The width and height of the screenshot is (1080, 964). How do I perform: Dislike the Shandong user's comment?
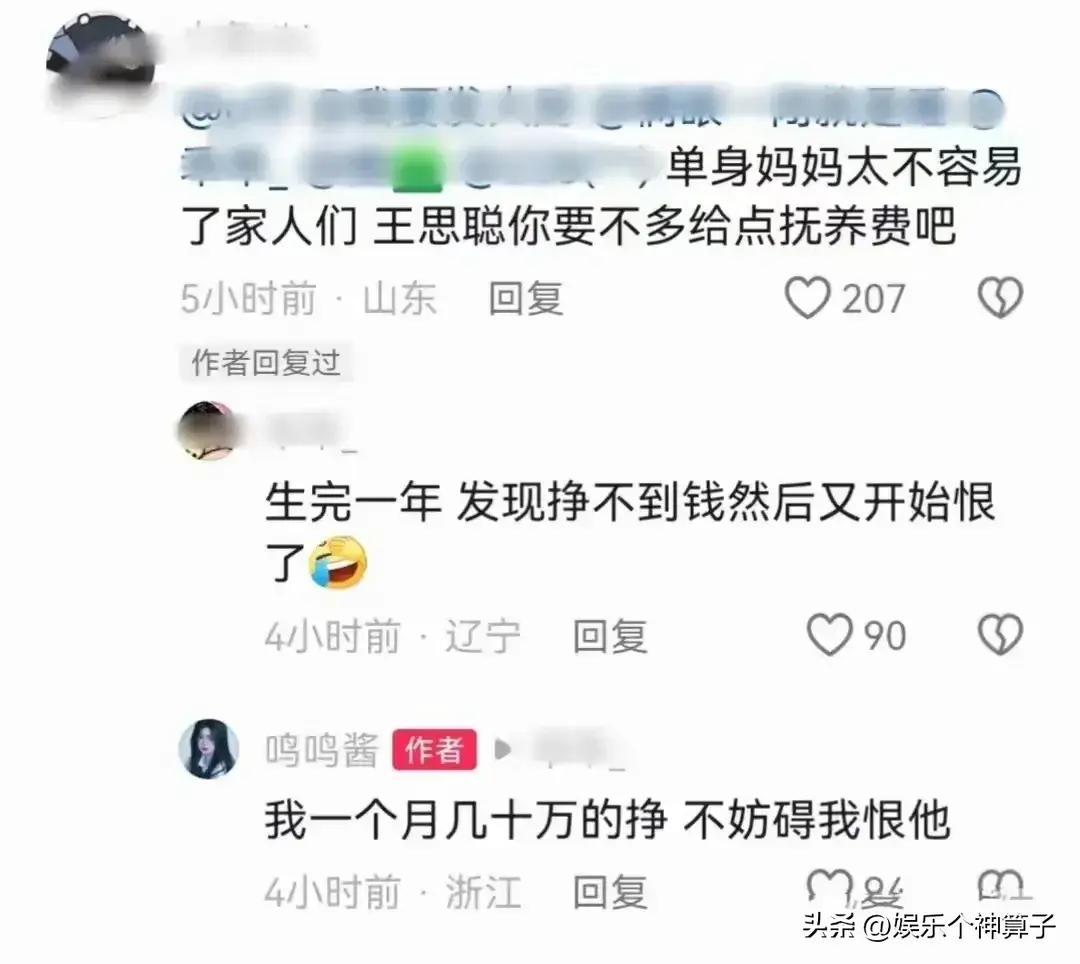(x=1000, y=297)
